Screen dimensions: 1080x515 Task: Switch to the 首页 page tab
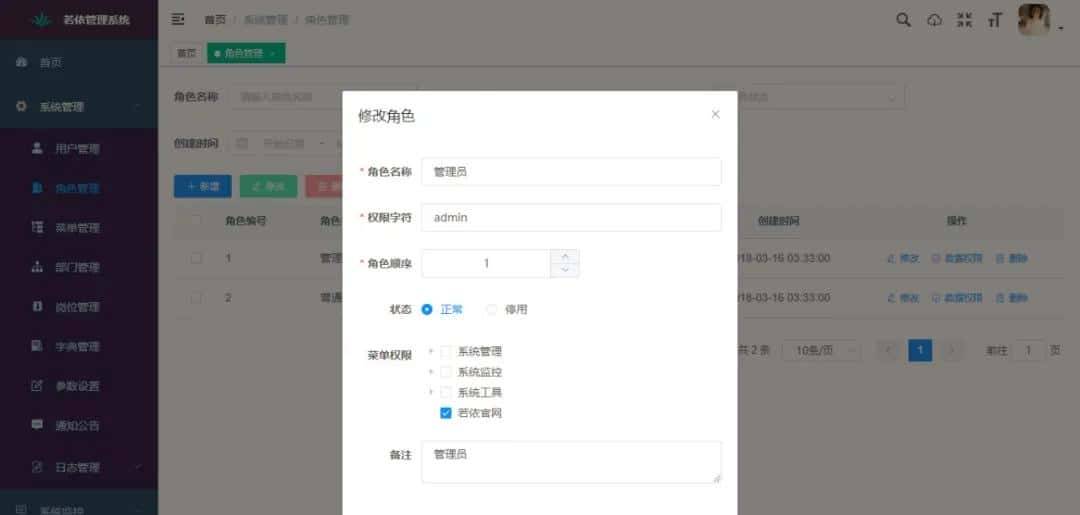point(186,53)
